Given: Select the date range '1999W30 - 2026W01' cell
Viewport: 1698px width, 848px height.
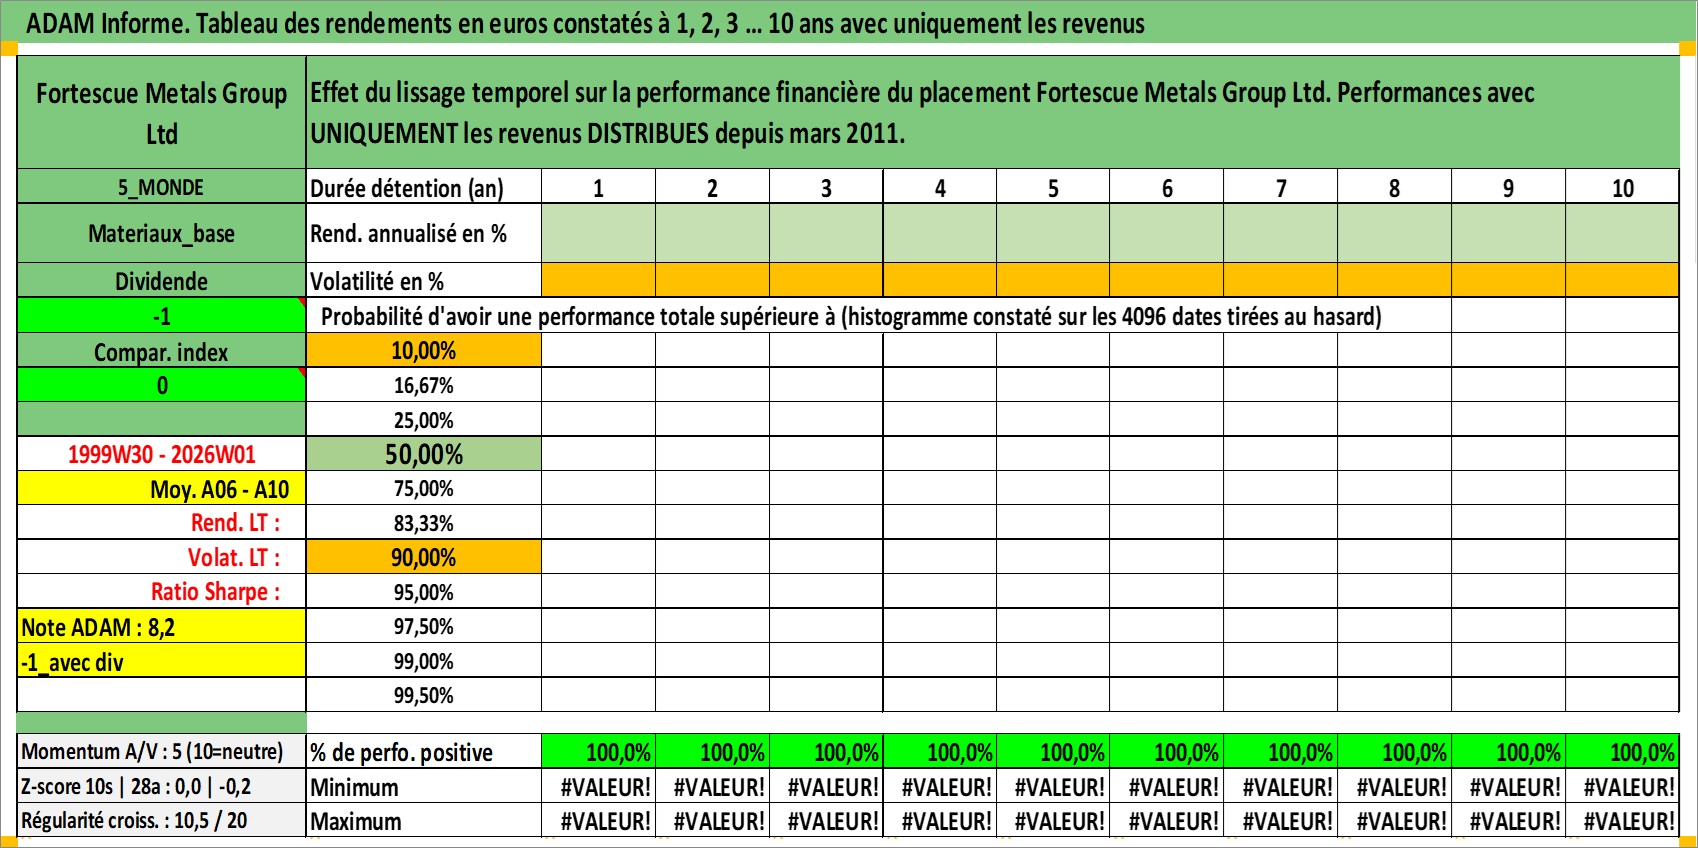Looking at the screenshot, I should click(162, 454).
